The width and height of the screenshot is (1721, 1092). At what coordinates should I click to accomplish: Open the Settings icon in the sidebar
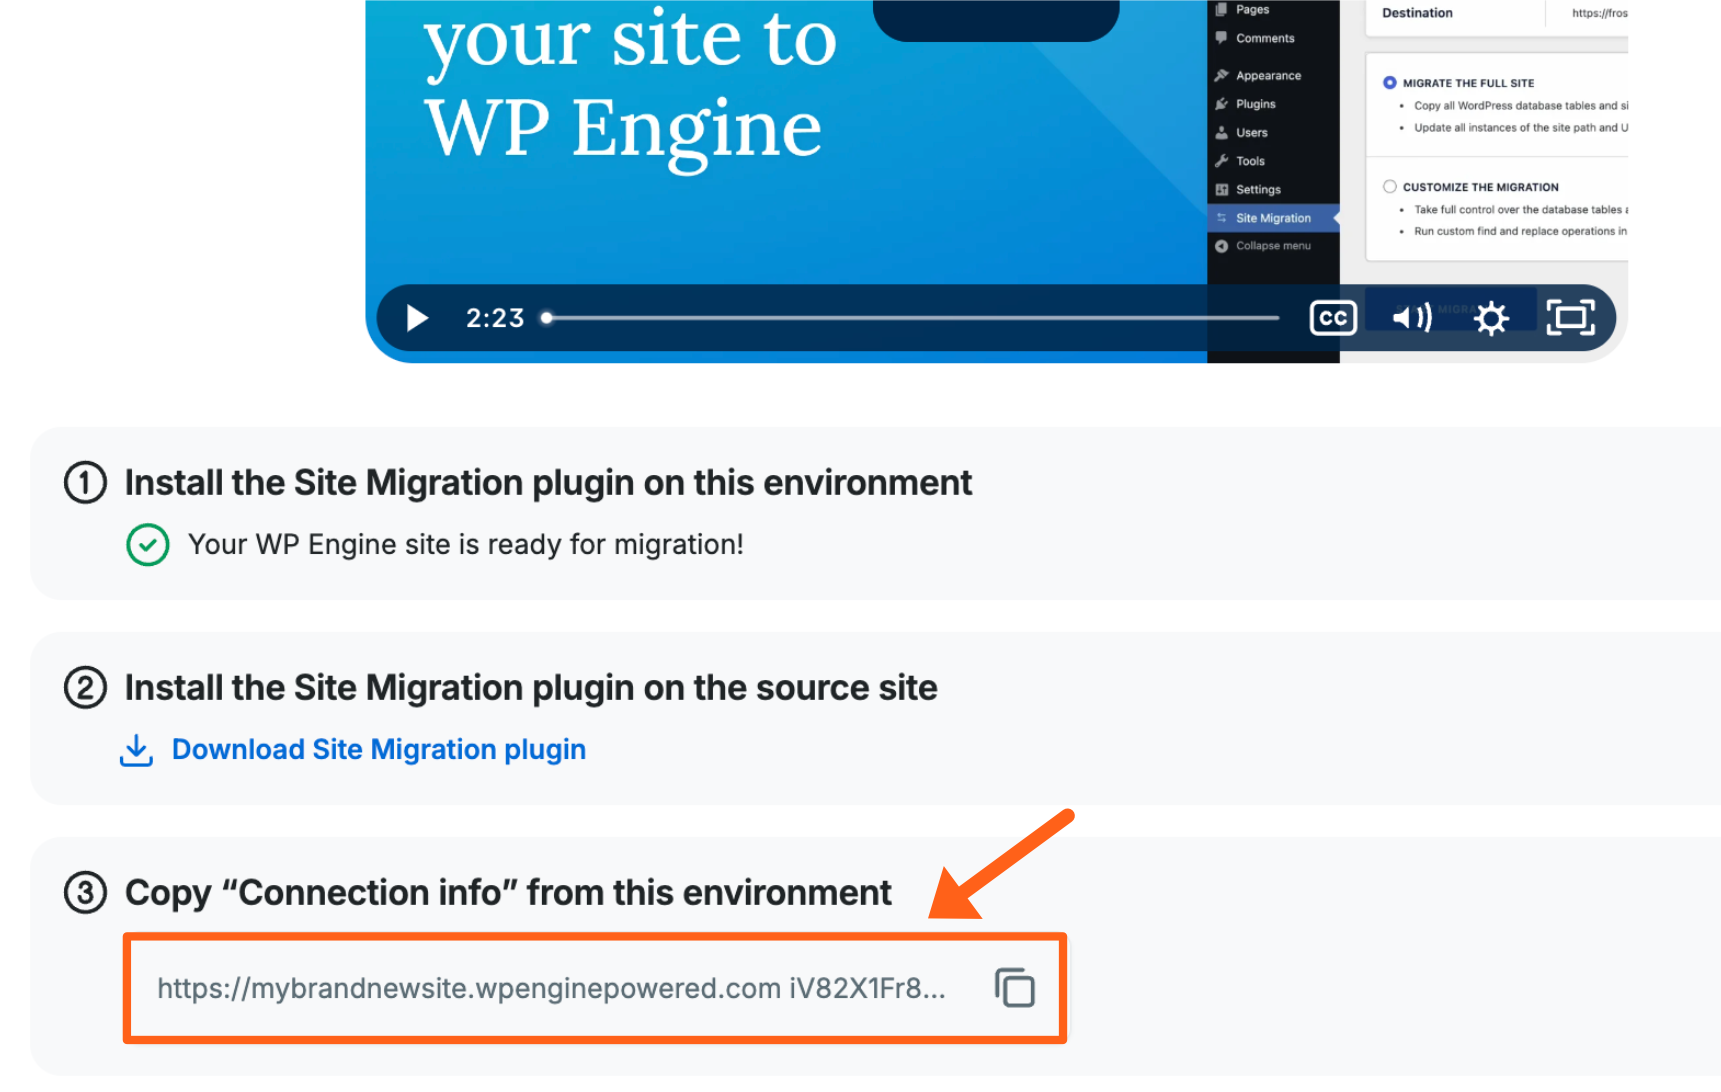click(1222, 189)
